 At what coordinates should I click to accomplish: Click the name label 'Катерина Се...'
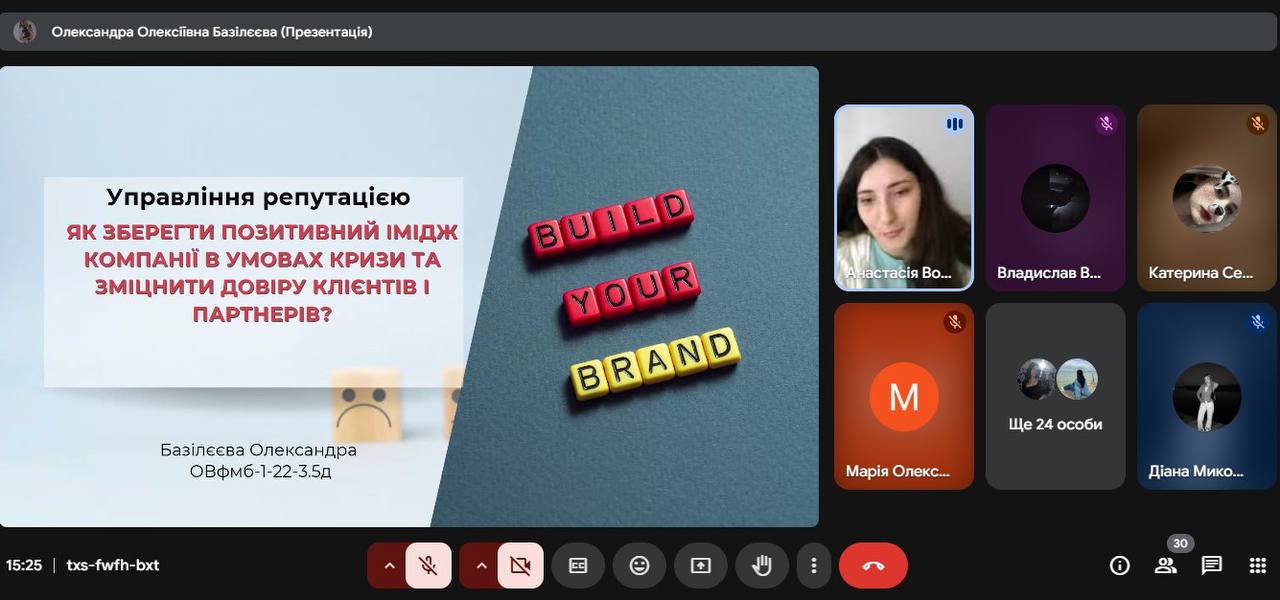(1201, 272)
